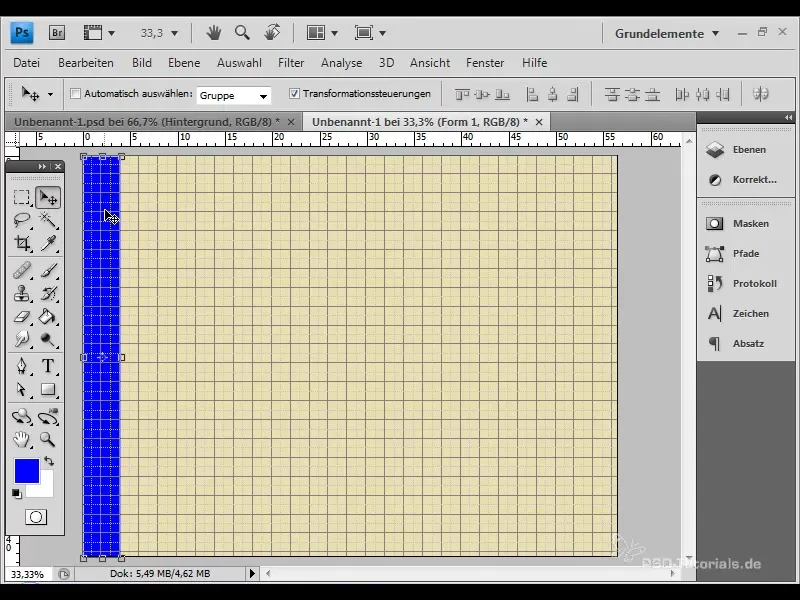Select the Brush tool
This screenshot has height=600, width=800.
(48, 271)
